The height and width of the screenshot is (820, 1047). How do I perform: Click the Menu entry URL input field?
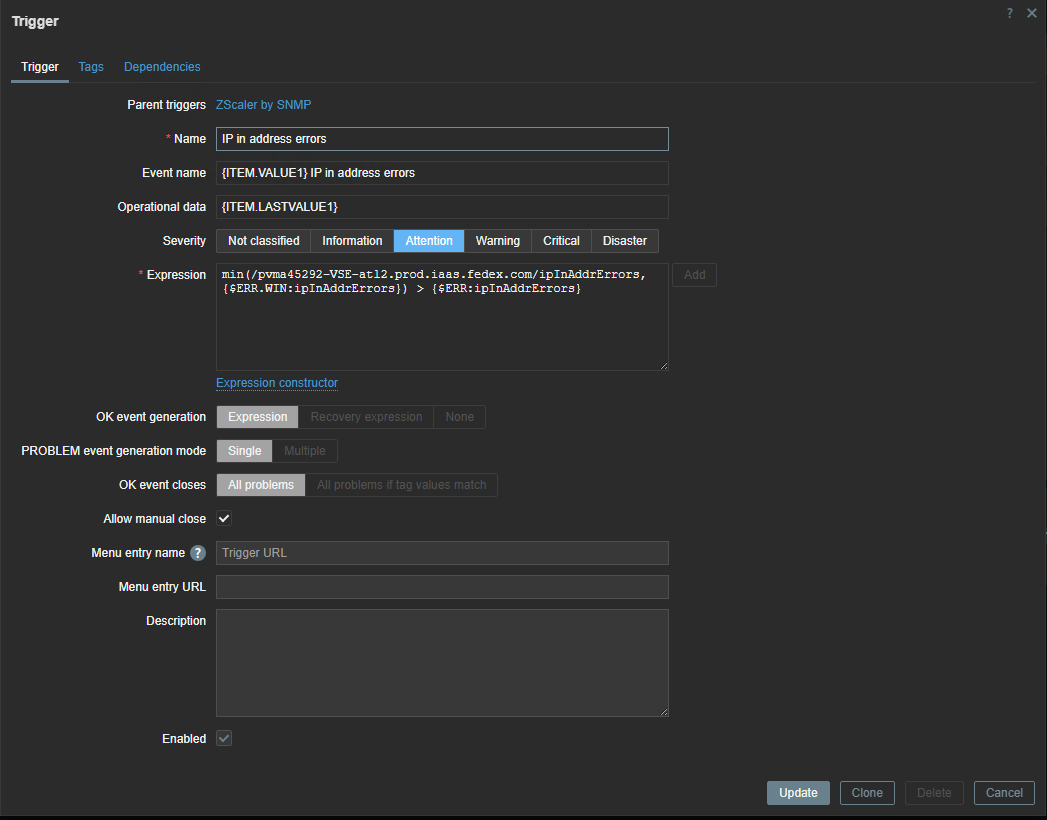tap(442, 587)
